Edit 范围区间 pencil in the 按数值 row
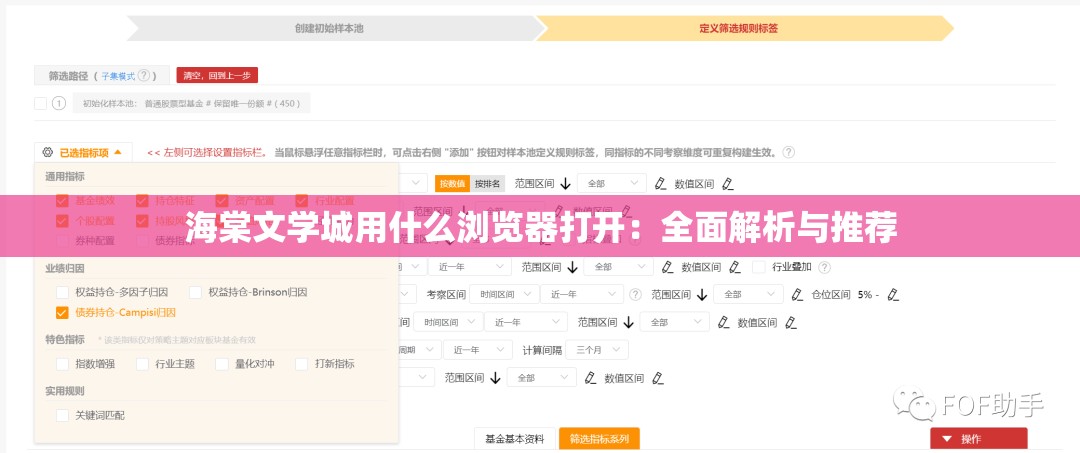 [x=660, y=183]
